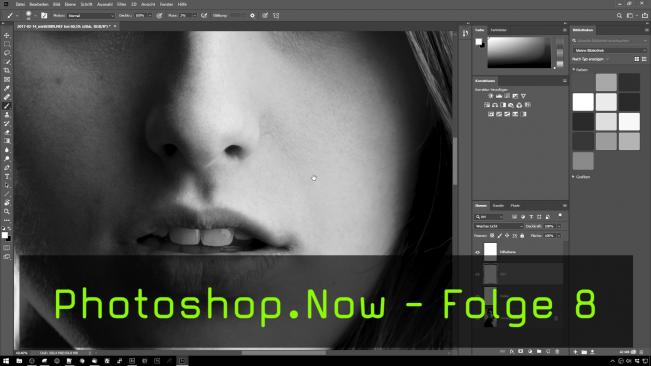The width and height of the screenshot is (651, 366).
Task: Switch to the Pfade tab
Action: (x=515, y=205)
